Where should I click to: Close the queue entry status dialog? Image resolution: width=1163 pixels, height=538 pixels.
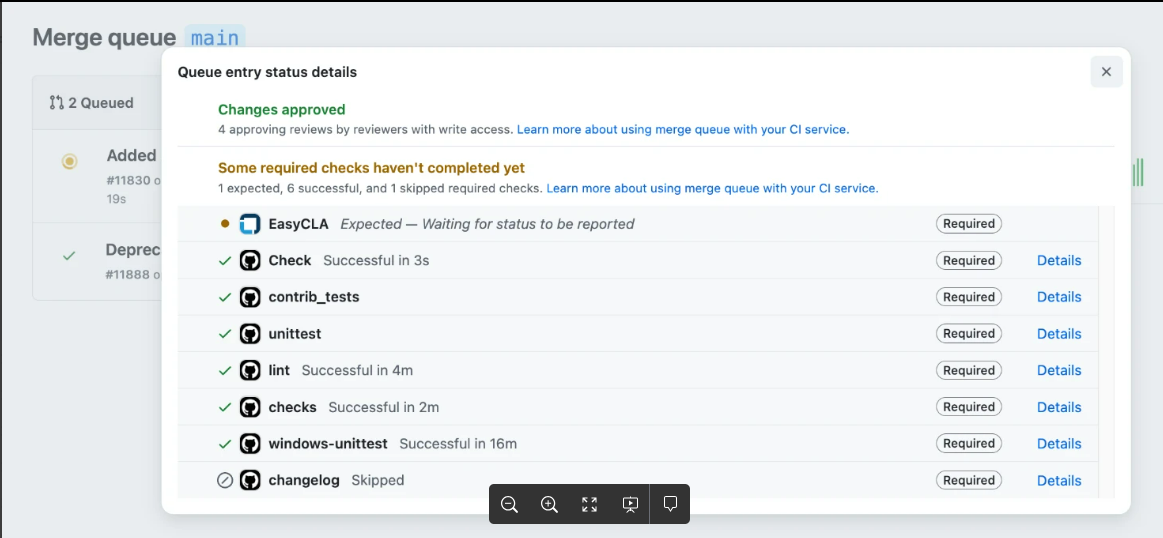click(x=1106, y=72)
